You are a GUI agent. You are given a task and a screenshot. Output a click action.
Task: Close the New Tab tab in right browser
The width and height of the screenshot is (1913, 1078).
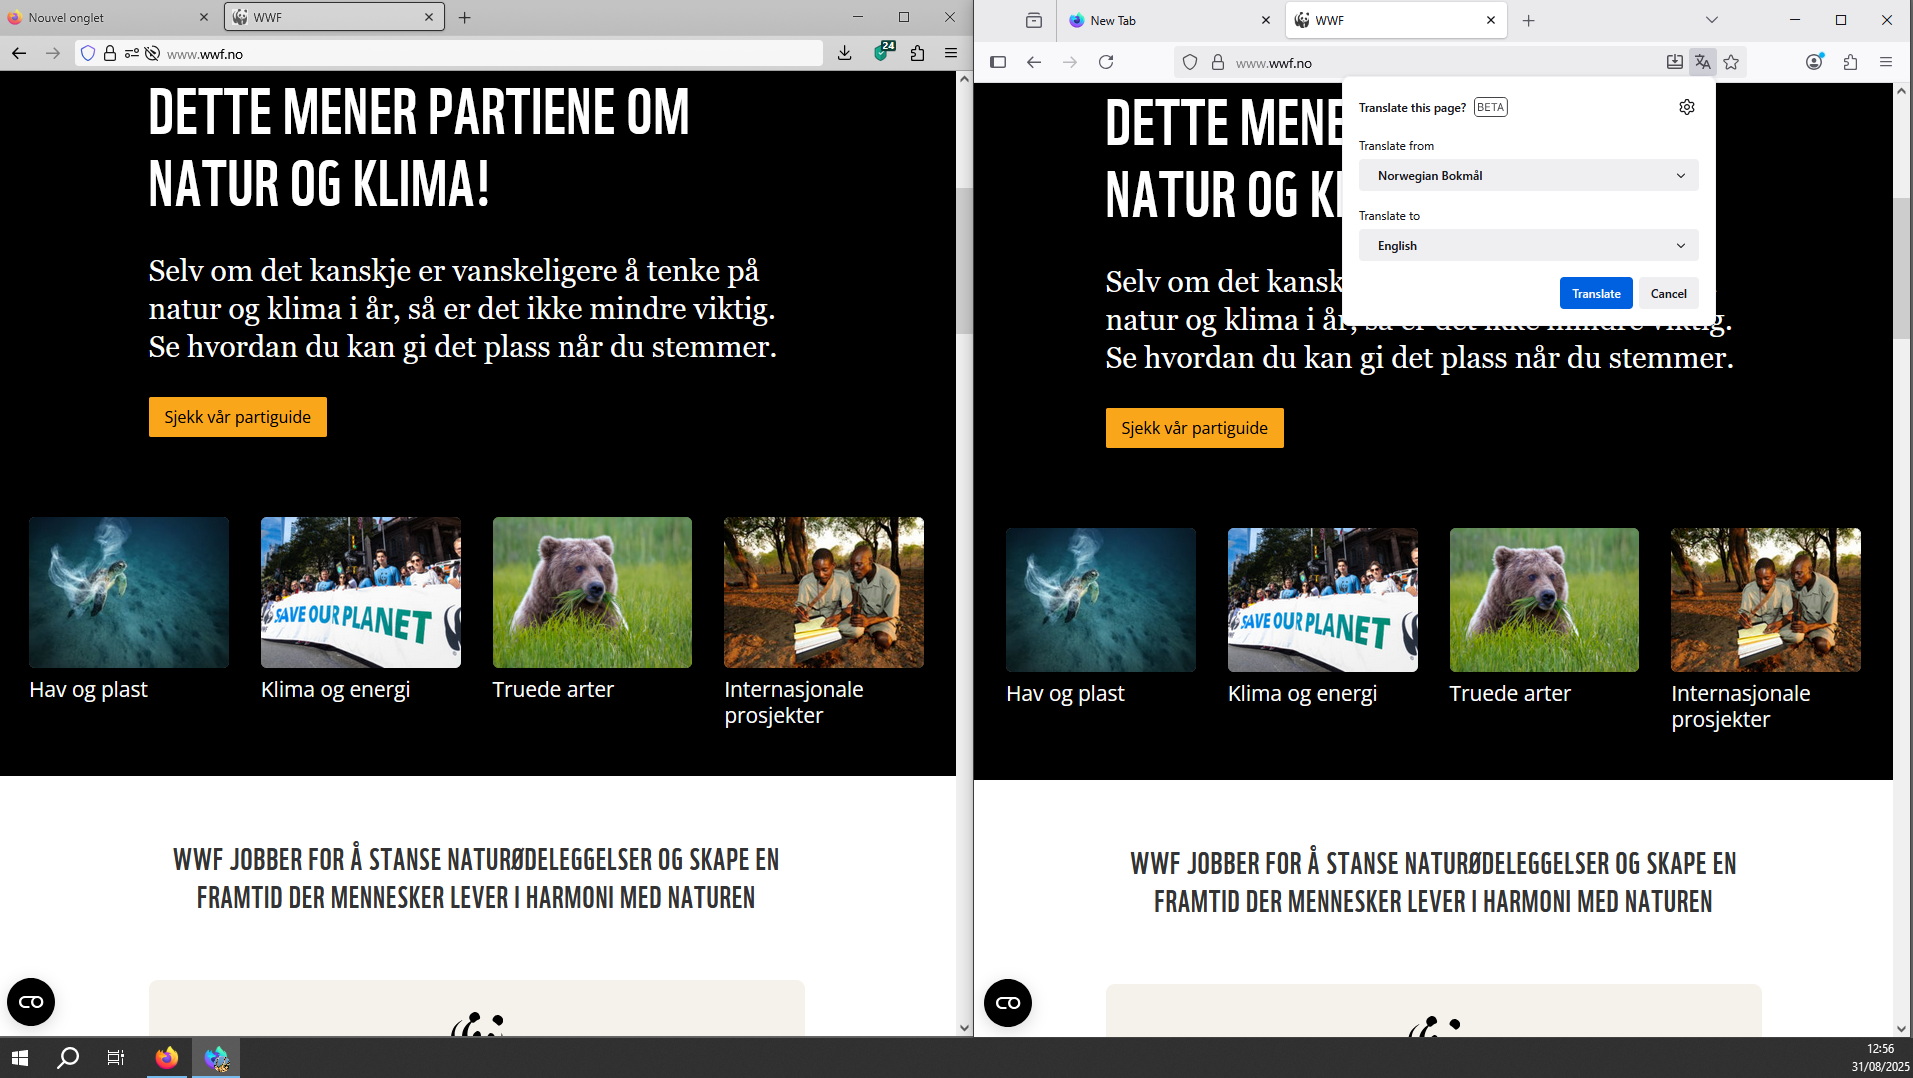coord(1265,20)
